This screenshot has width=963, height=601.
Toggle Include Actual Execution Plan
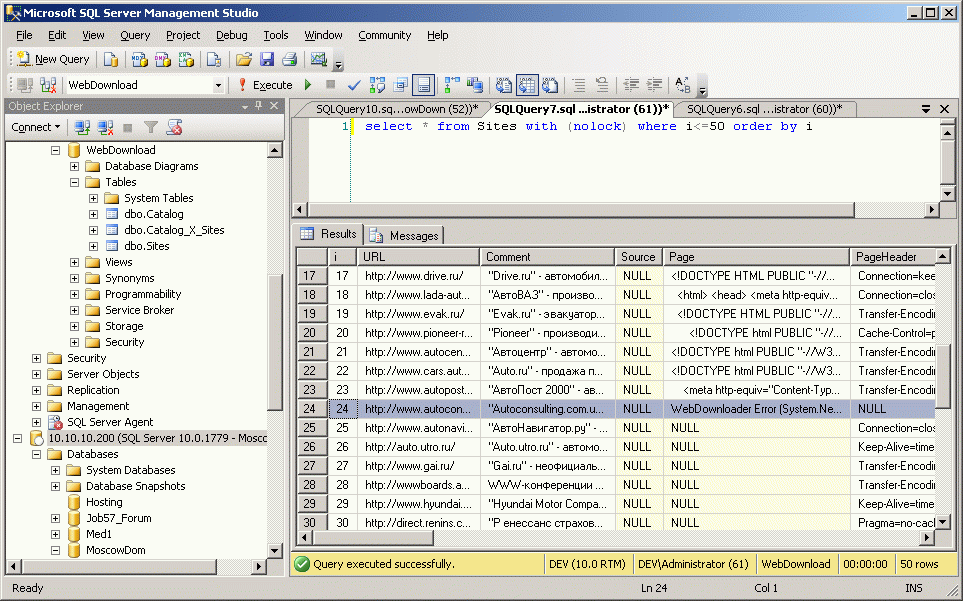452,85
